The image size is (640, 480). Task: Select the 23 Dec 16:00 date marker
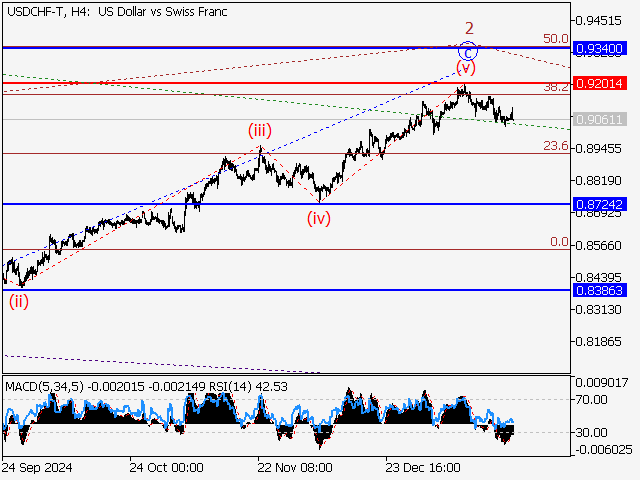(422, 467)
